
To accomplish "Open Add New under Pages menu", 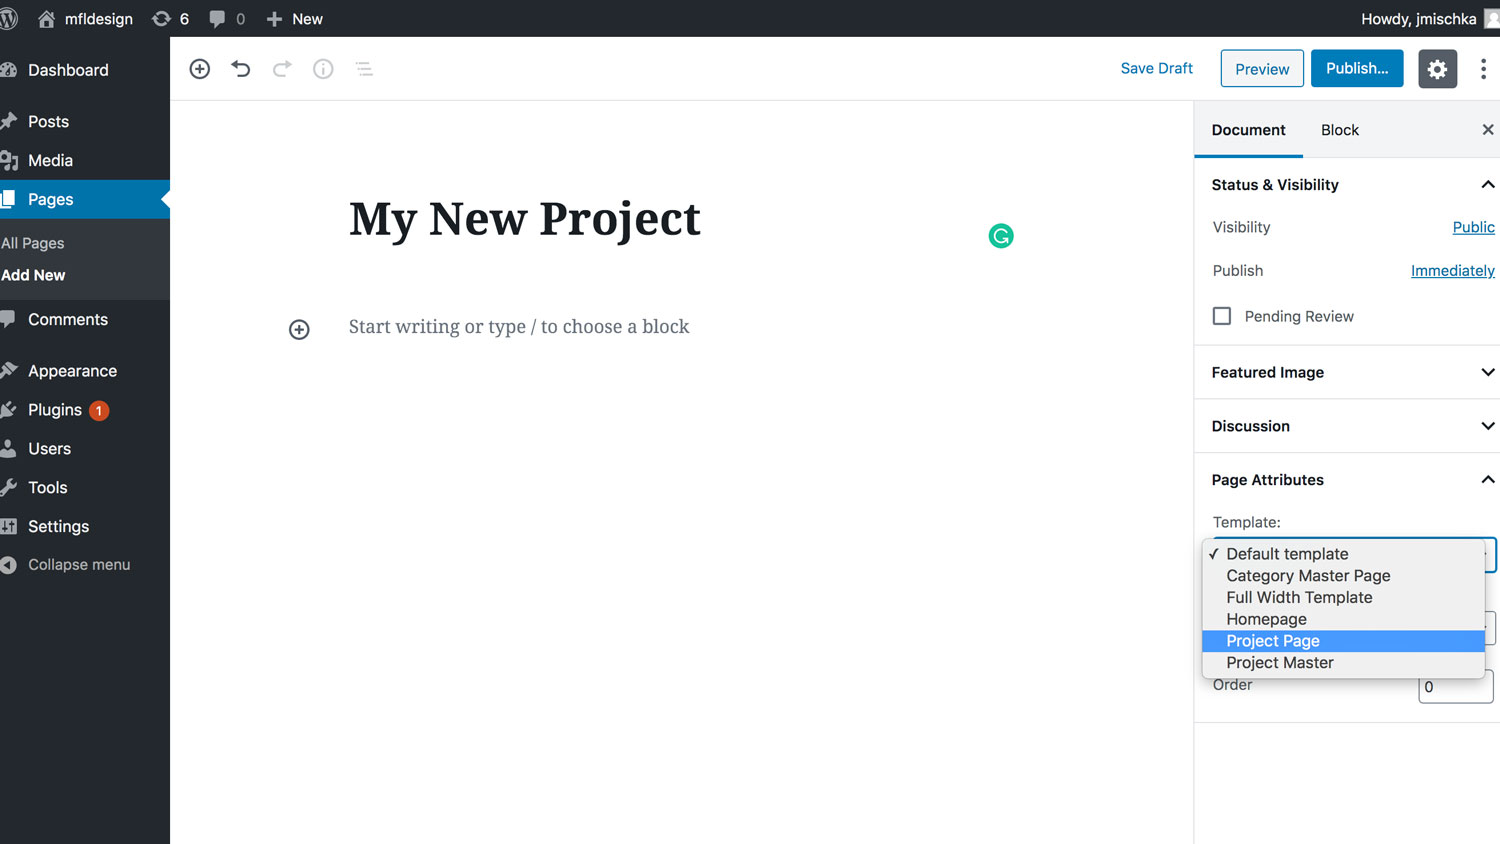I will point(33,275).
